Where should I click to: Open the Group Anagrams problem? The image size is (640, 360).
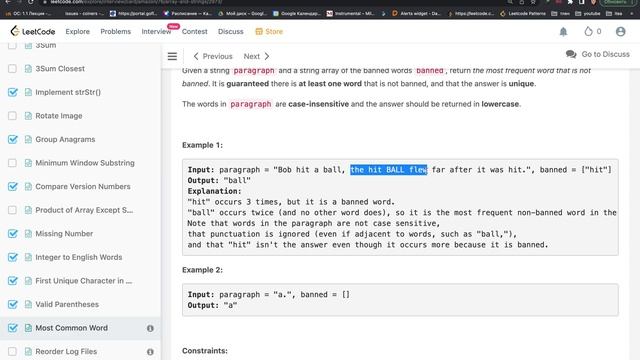tap(65, 140)
